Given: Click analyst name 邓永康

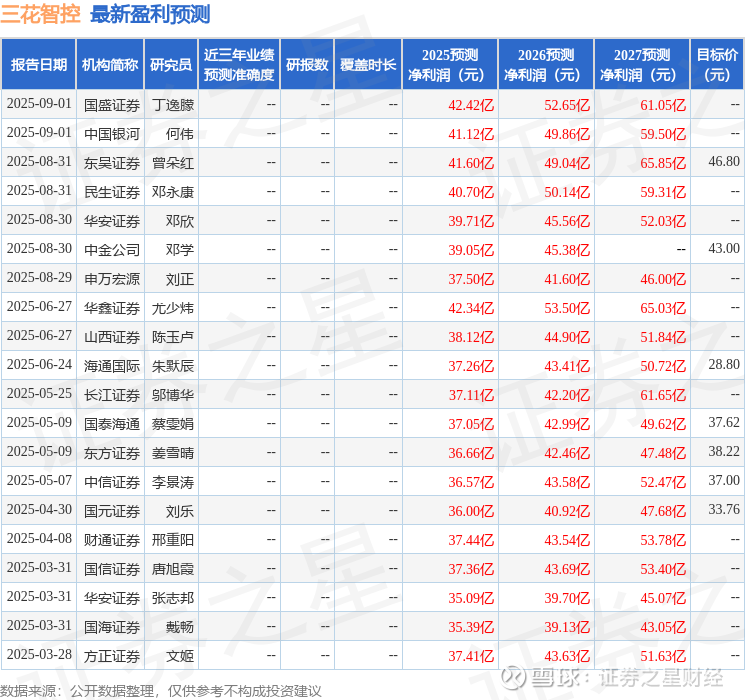Looking at the screenshot, I should tap(172, 192).
